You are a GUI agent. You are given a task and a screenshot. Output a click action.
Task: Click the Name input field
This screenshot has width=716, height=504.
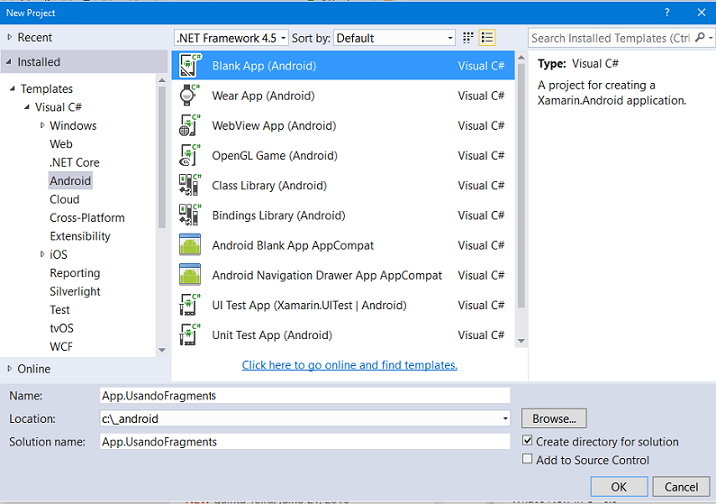(x=305, y=395)
